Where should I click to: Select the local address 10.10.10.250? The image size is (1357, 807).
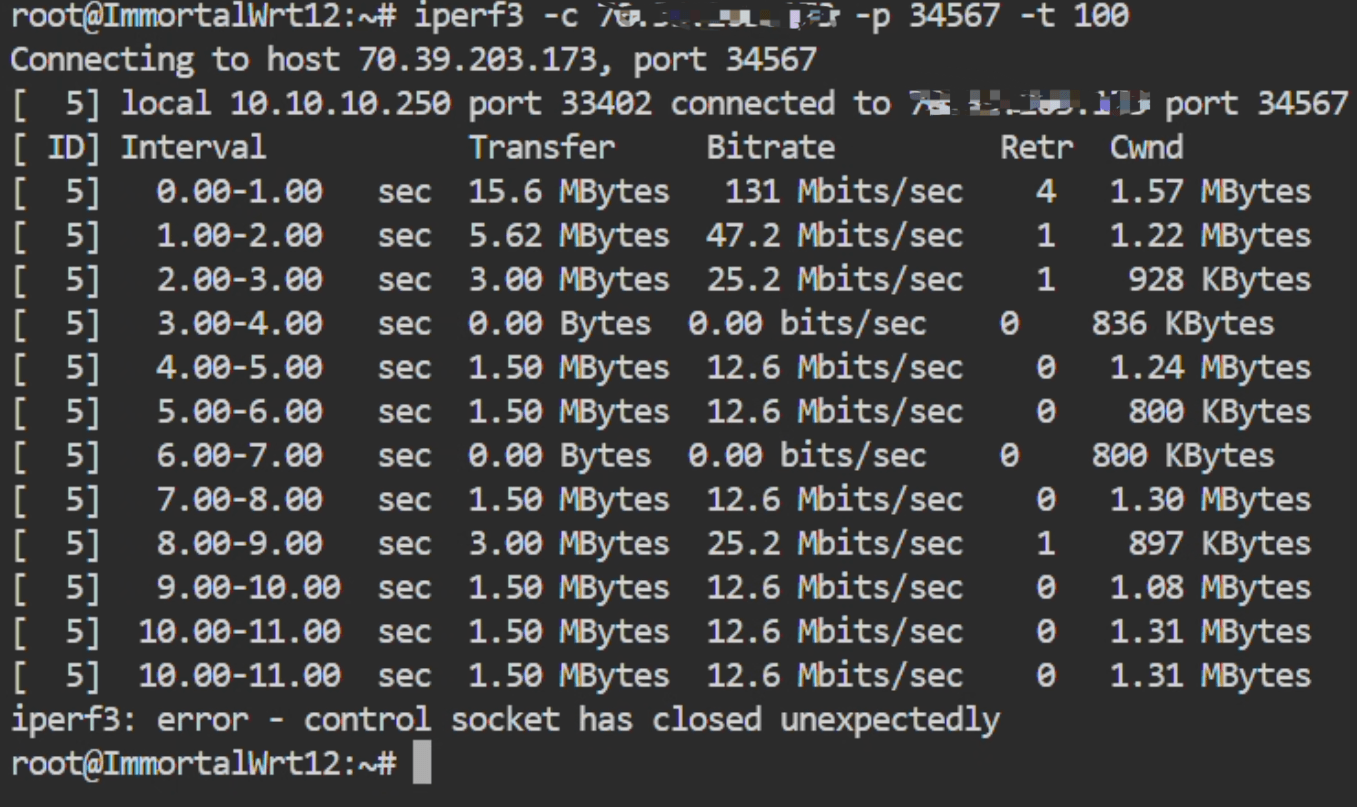click(x=339, y=104)
